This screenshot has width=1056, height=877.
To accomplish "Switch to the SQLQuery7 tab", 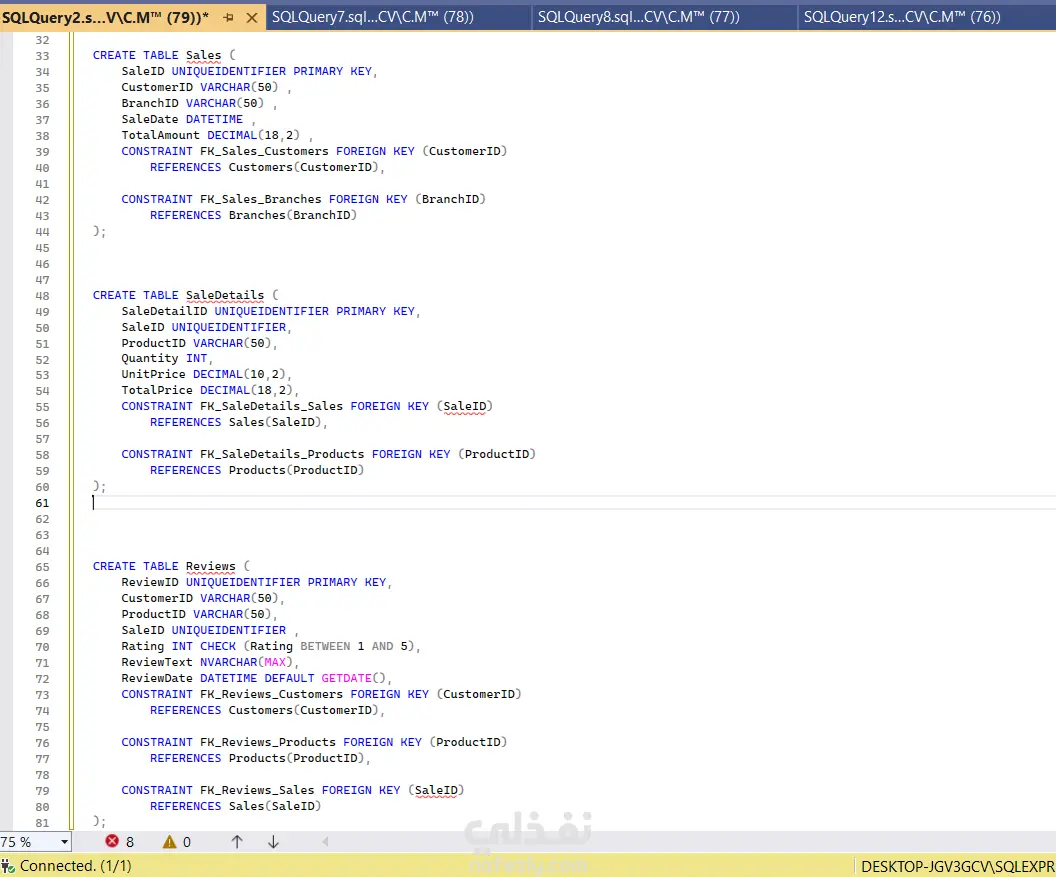I will tap(372, 17).
